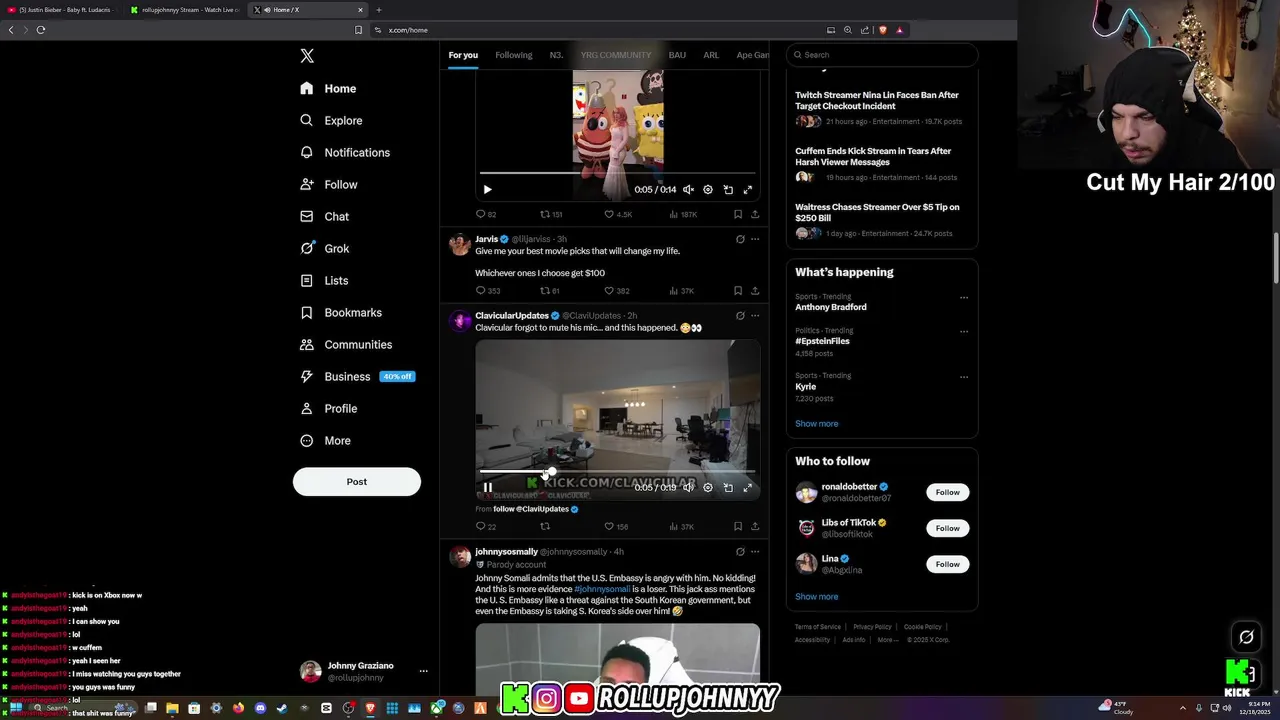The width and height of the screenshot is (1280, 720).
Task: Click Grok icon on Jarvis post
Action: click(x=740, y=239)
